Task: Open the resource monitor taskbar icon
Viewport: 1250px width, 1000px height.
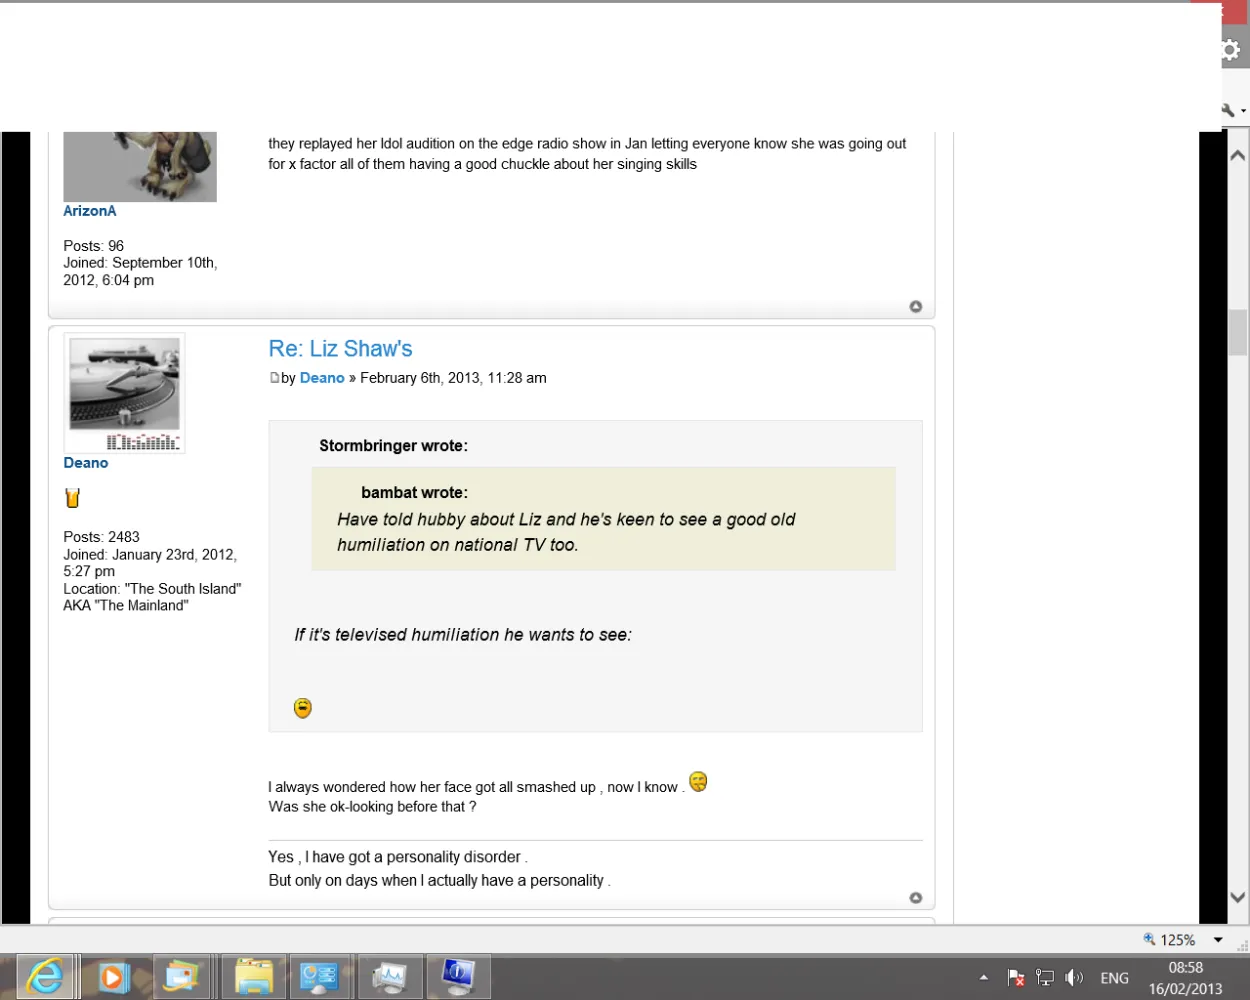Action: point(389,977)
